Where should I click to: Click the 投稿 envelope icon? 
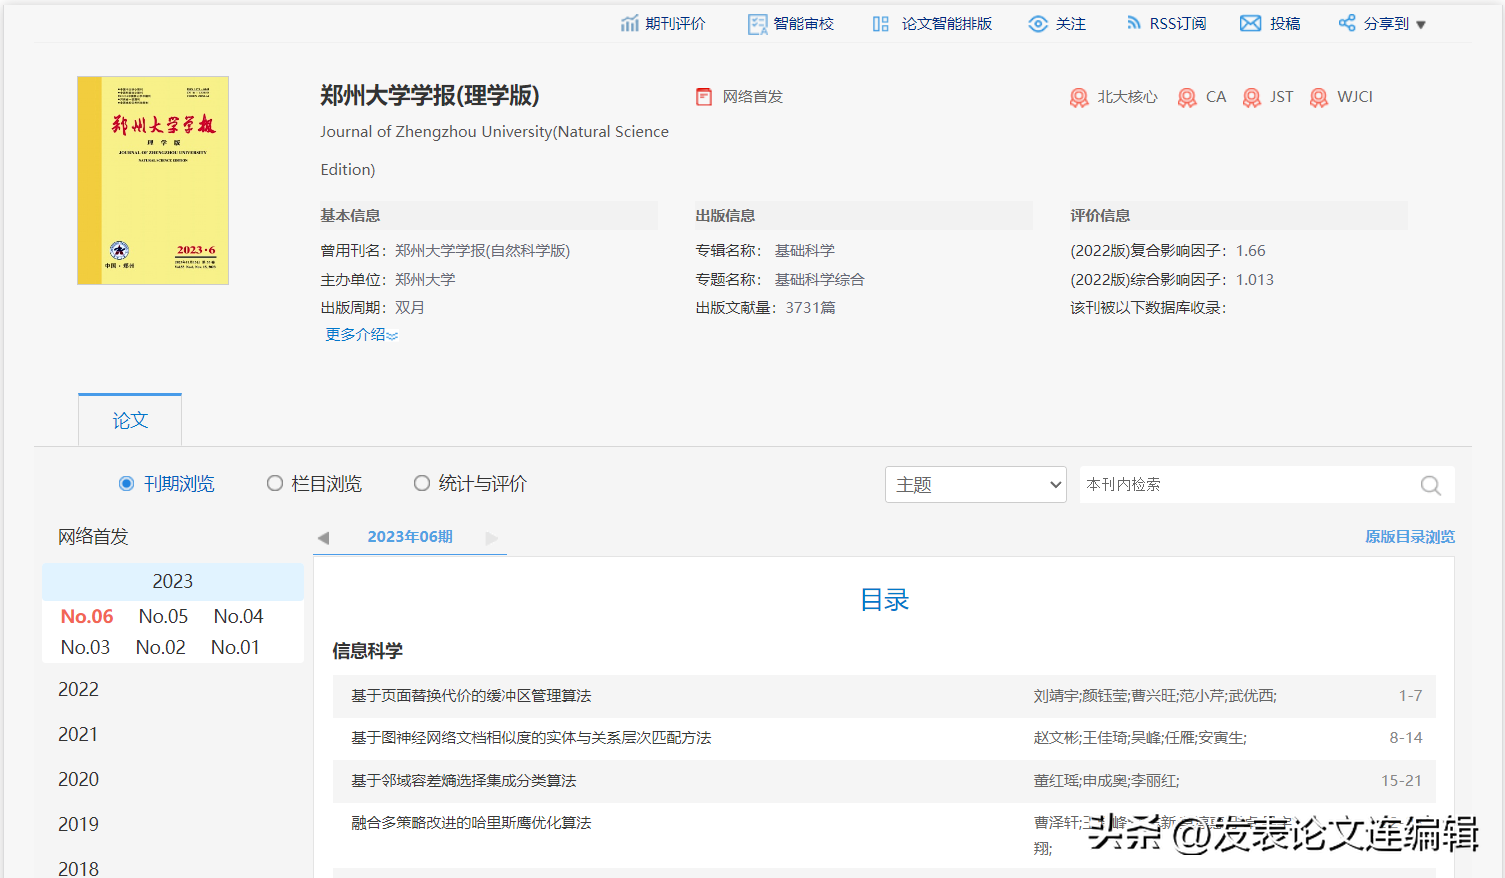[x=1250, y=23]
